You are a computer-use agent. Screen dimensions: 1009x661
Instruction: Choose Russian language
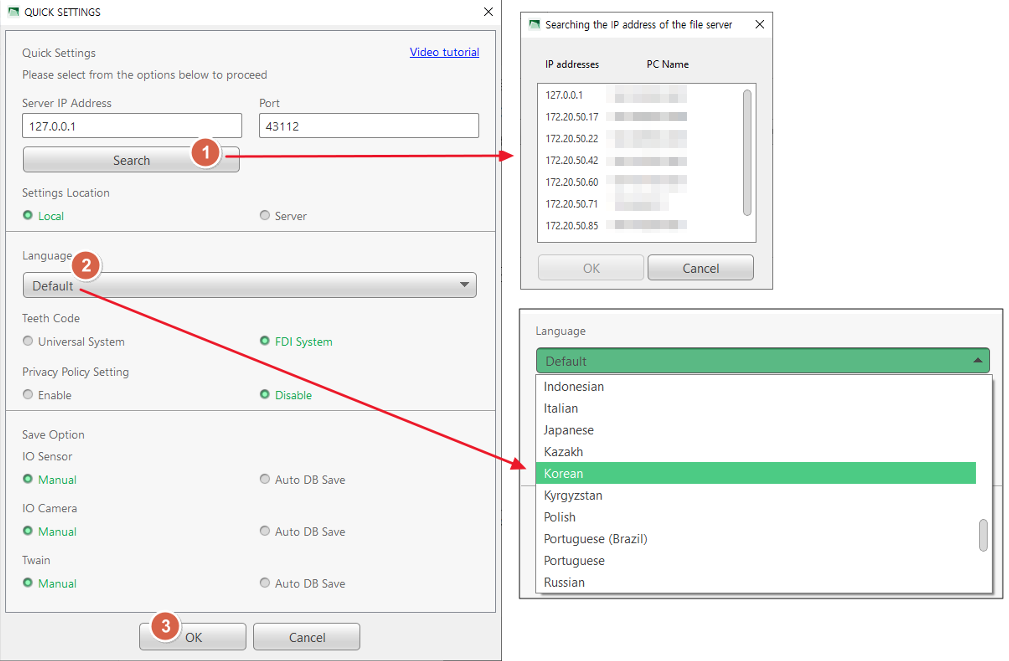755,582
